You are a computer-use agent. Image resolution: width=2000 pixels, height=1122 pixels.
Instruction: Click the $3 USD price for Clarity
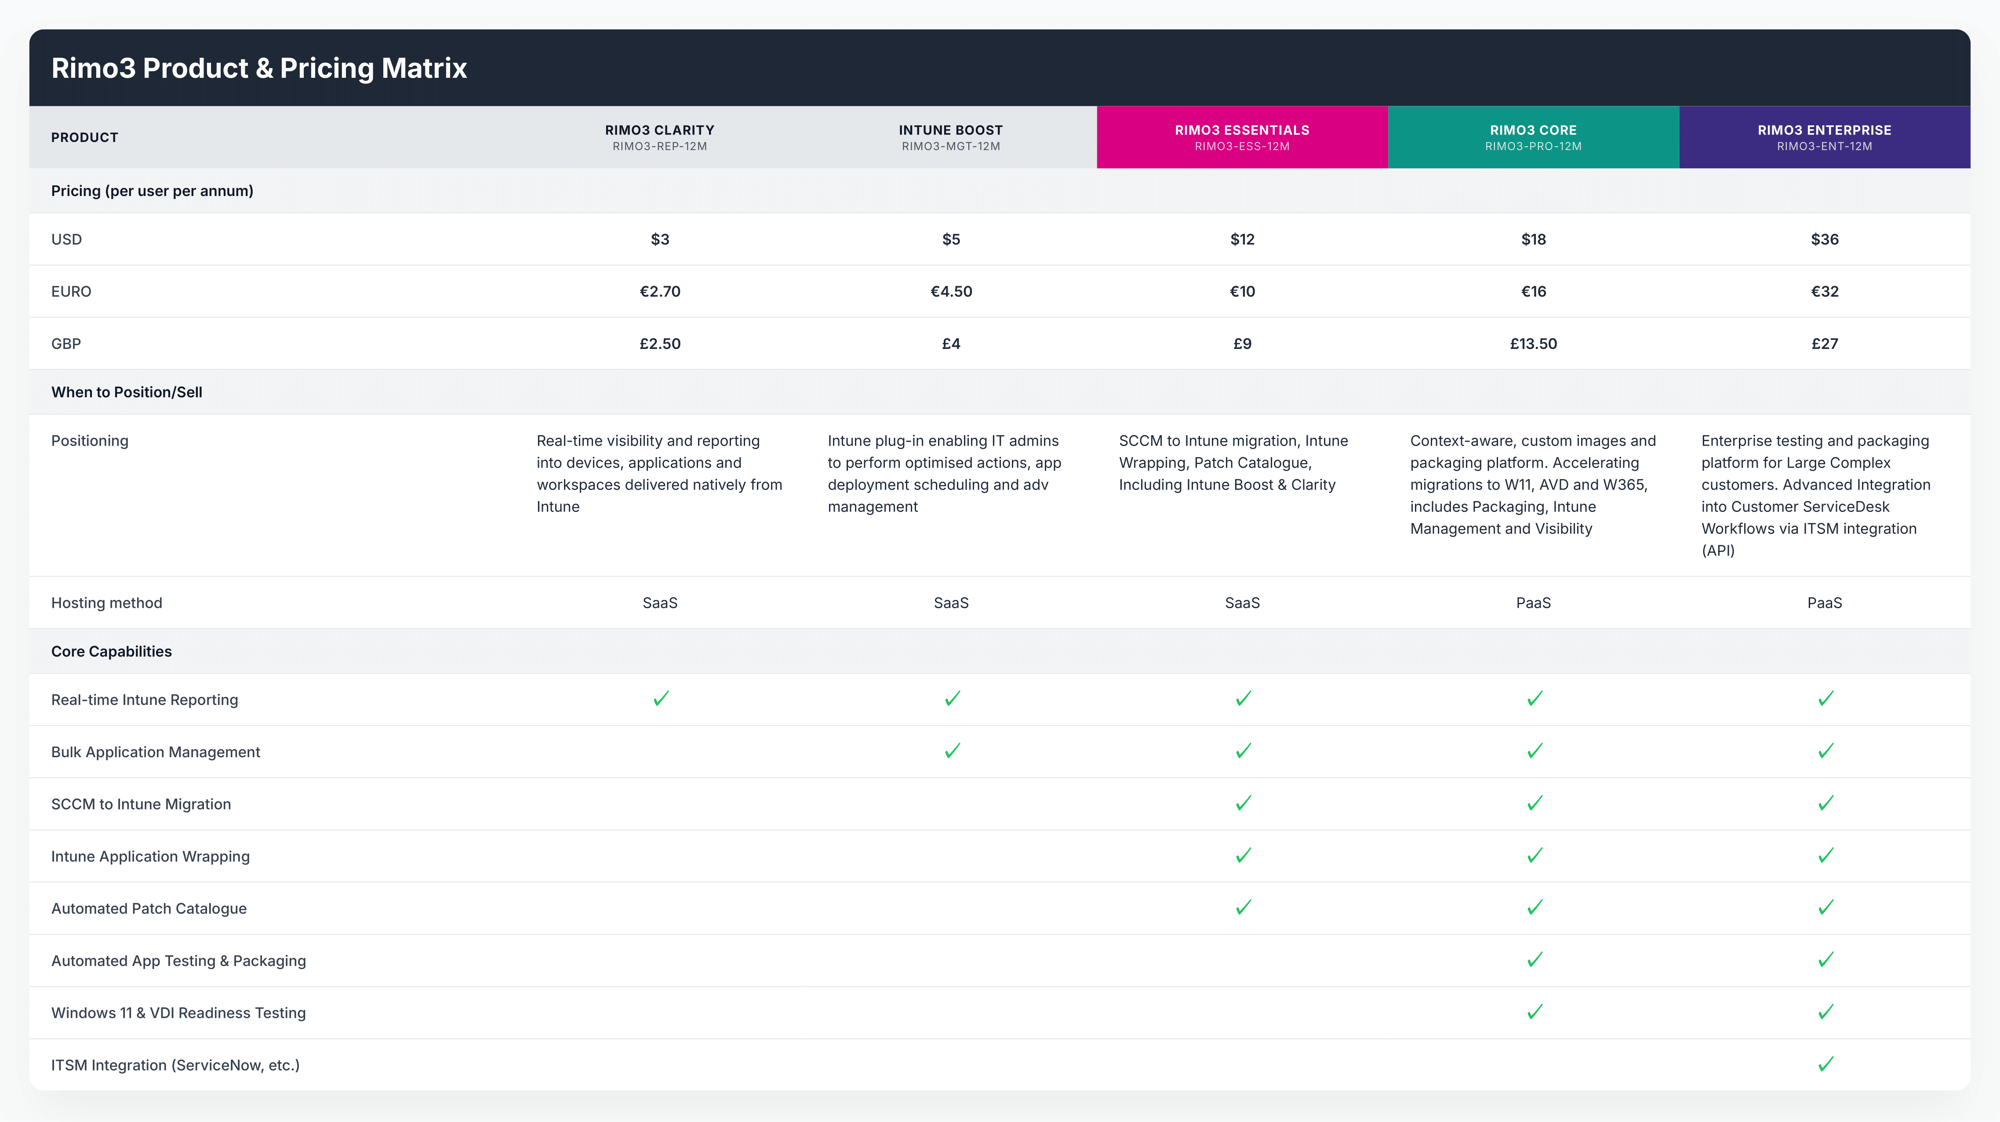[x=660, y=239]
